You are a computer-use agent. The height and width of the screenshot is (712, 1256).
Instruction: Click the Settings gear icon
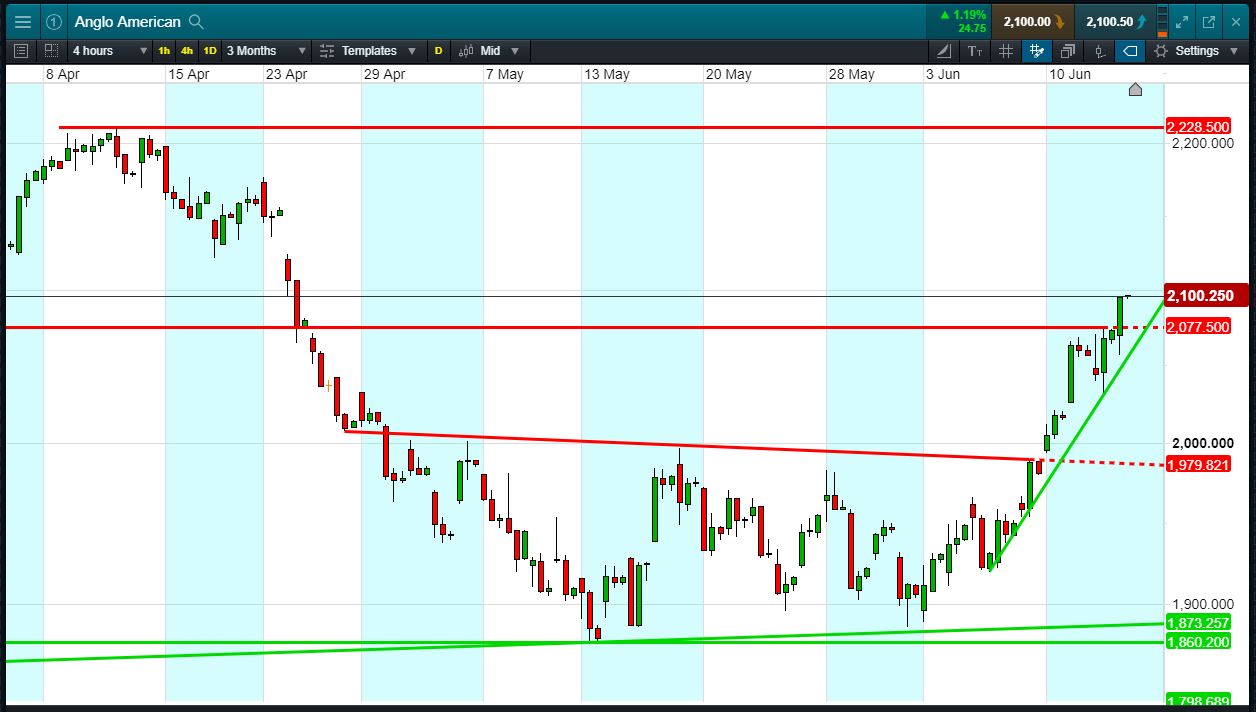click(x=1160, y=51)
